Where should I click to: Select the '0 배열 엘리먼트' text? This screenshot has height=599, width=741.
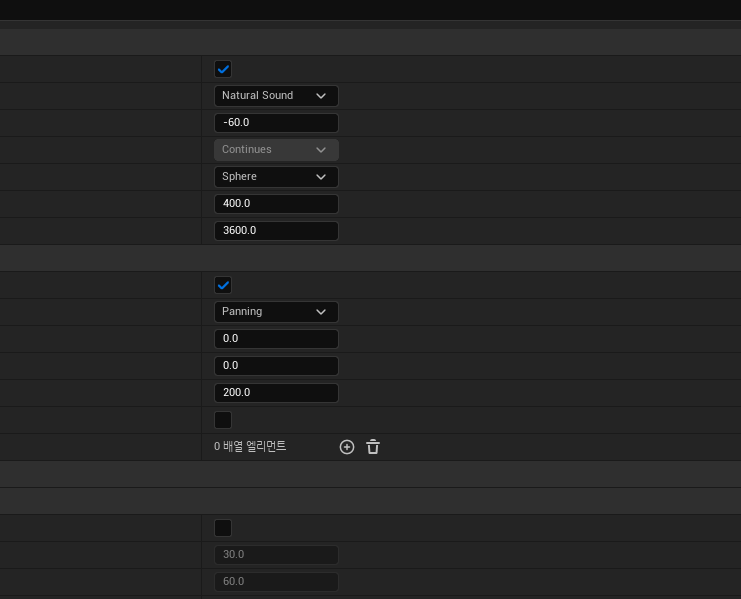coord(250,446)
